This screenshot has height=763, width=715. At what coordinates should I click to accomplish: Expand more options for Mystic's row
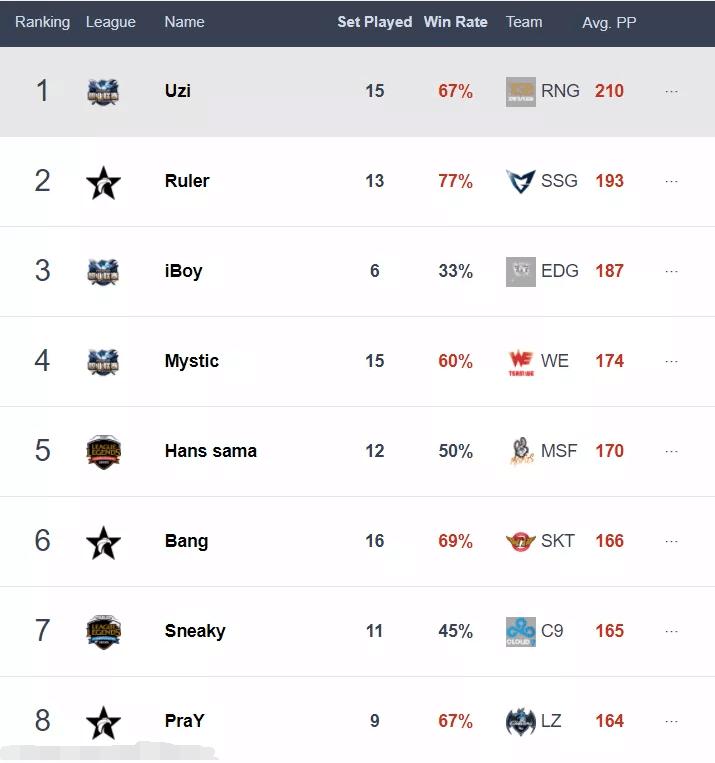pyautogui.click(x=671, y=361)
